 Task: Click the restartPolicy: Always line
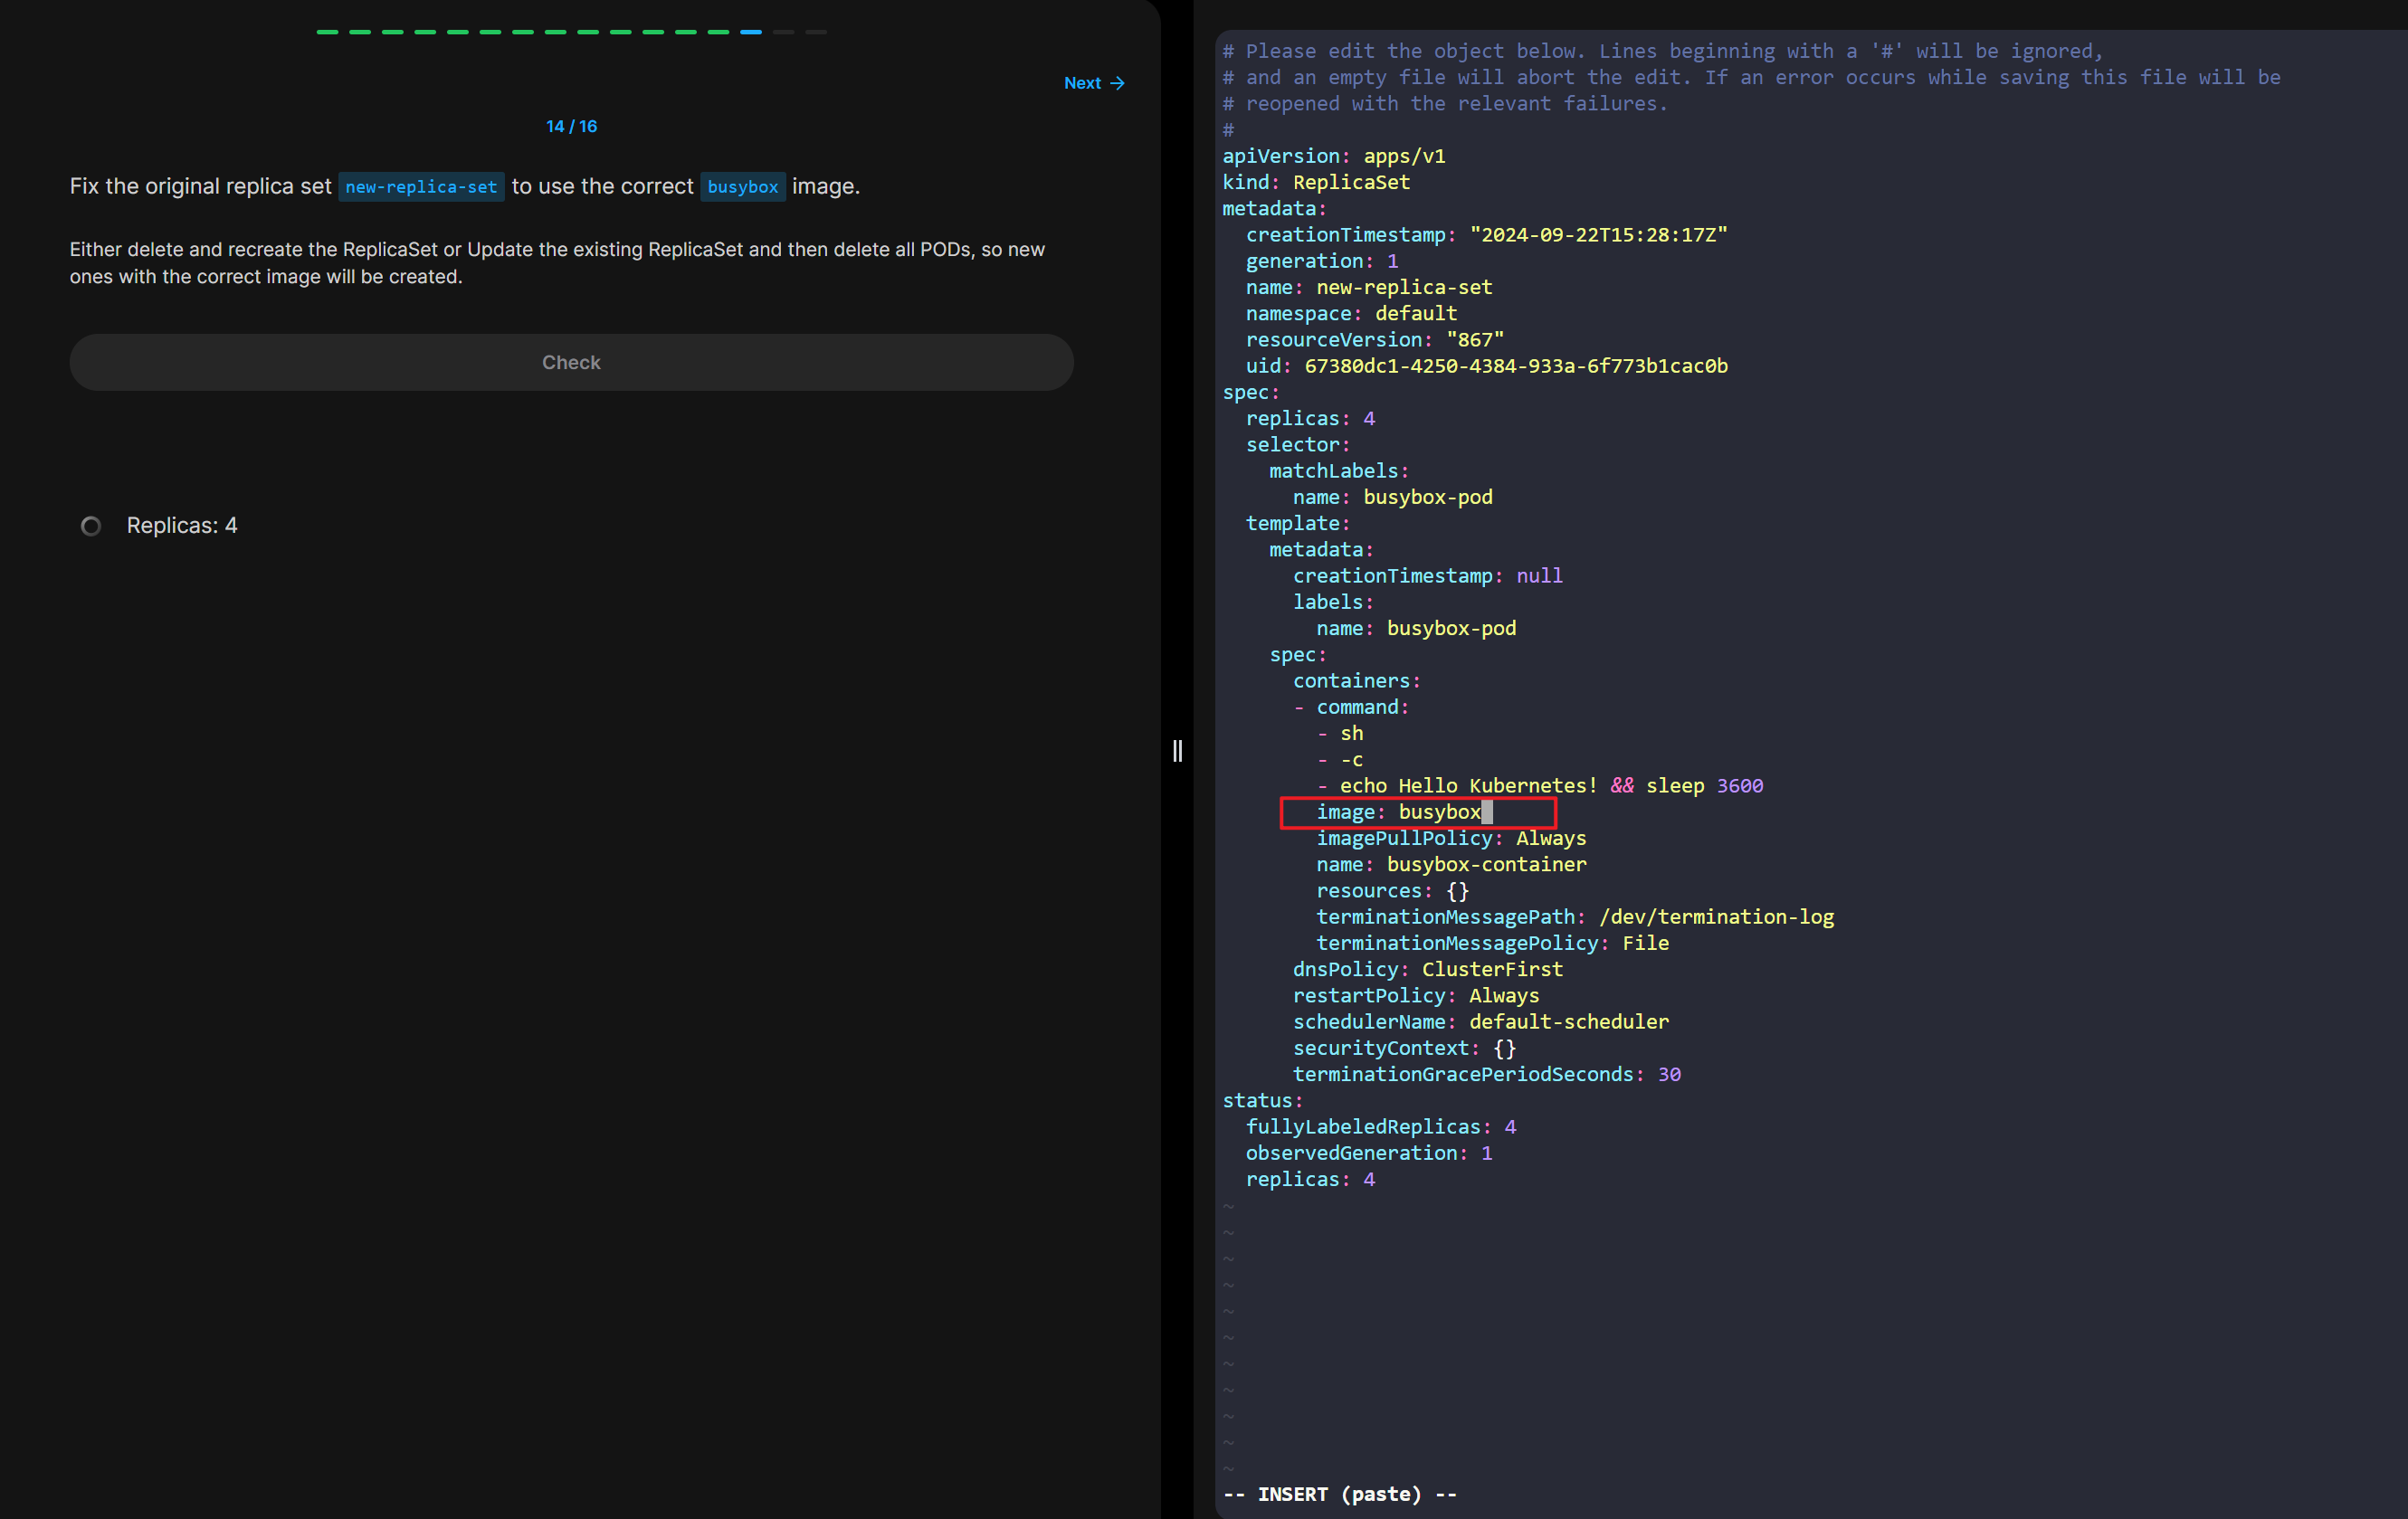click(x=1415, y=995)
